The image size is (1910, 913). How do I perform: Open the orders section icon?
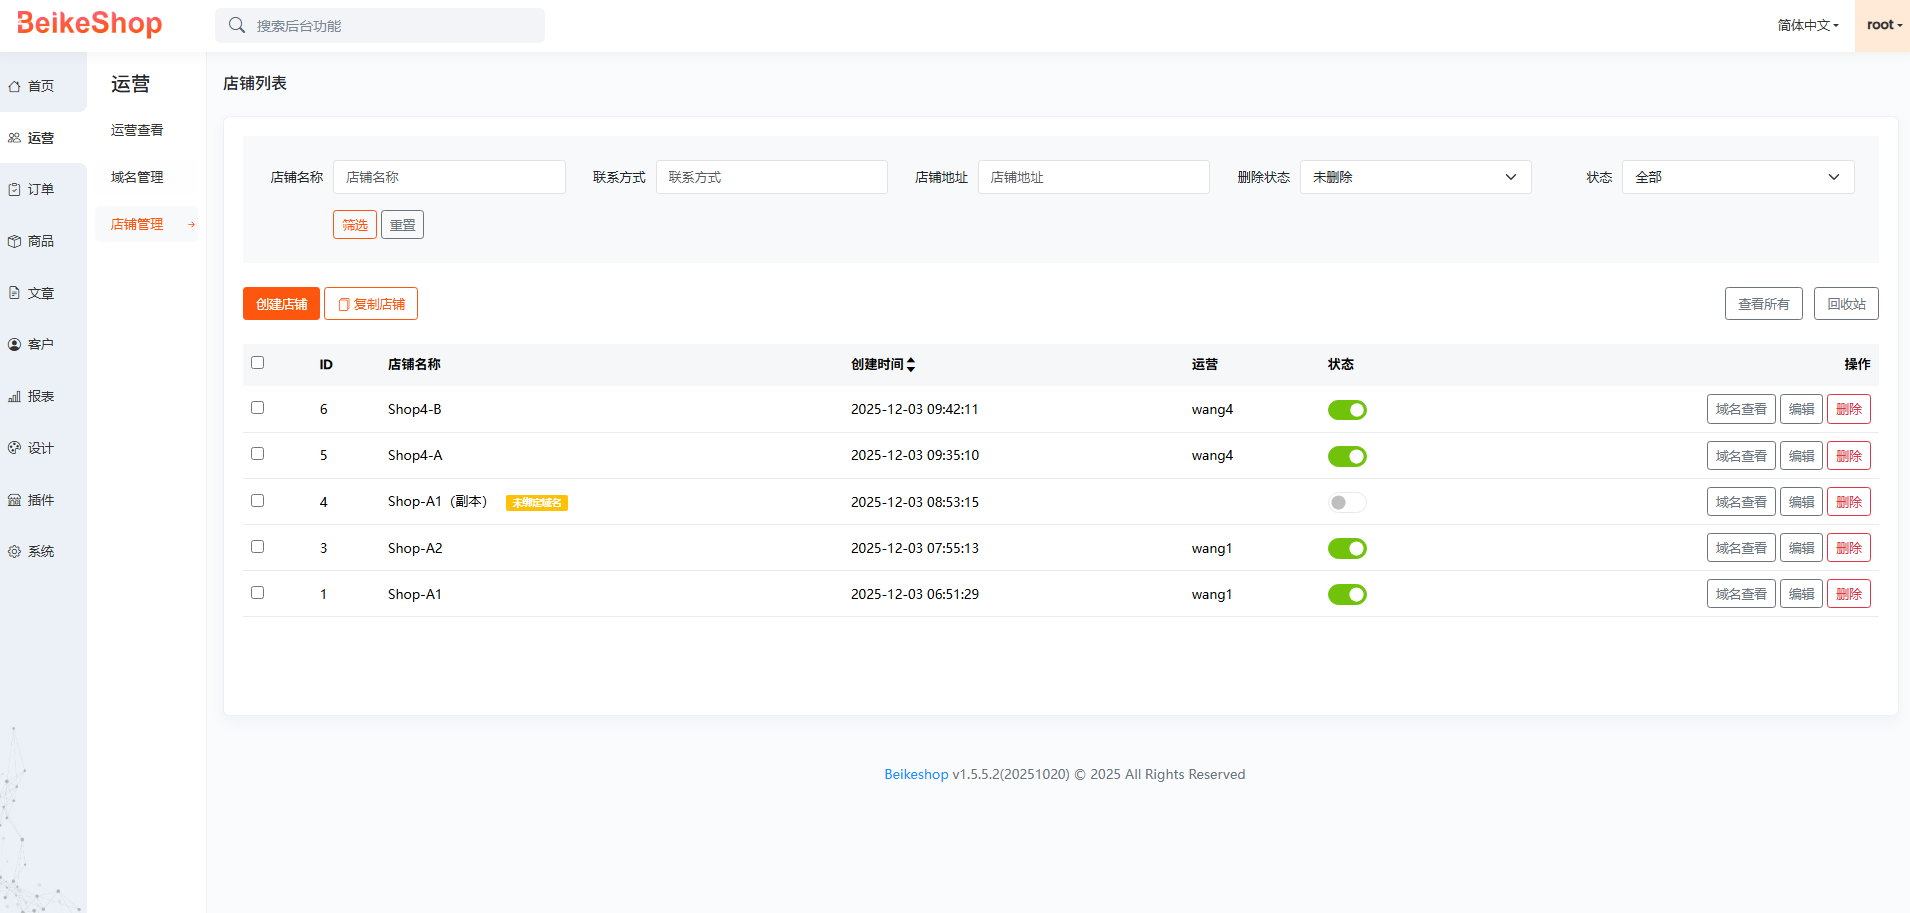point(15,190)
